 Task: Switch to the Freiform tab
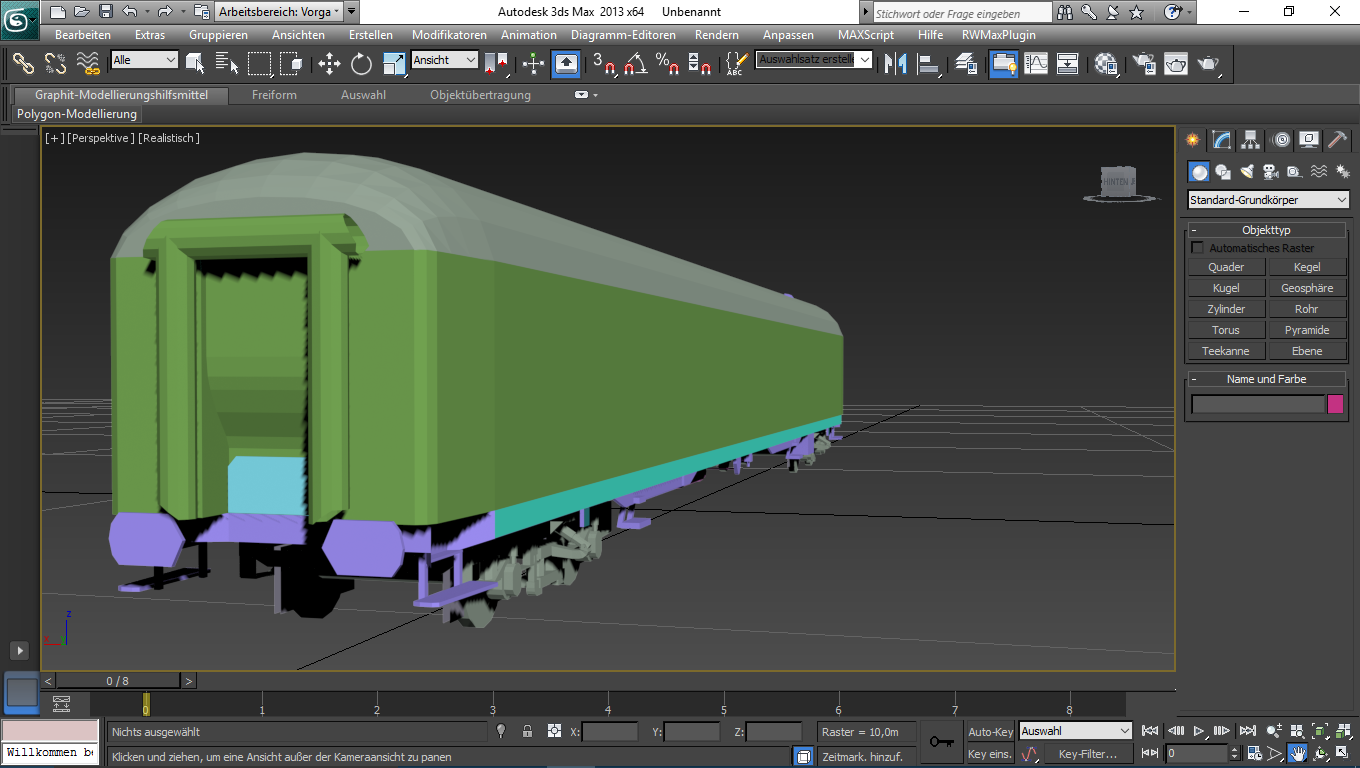(x=274, y=95)
